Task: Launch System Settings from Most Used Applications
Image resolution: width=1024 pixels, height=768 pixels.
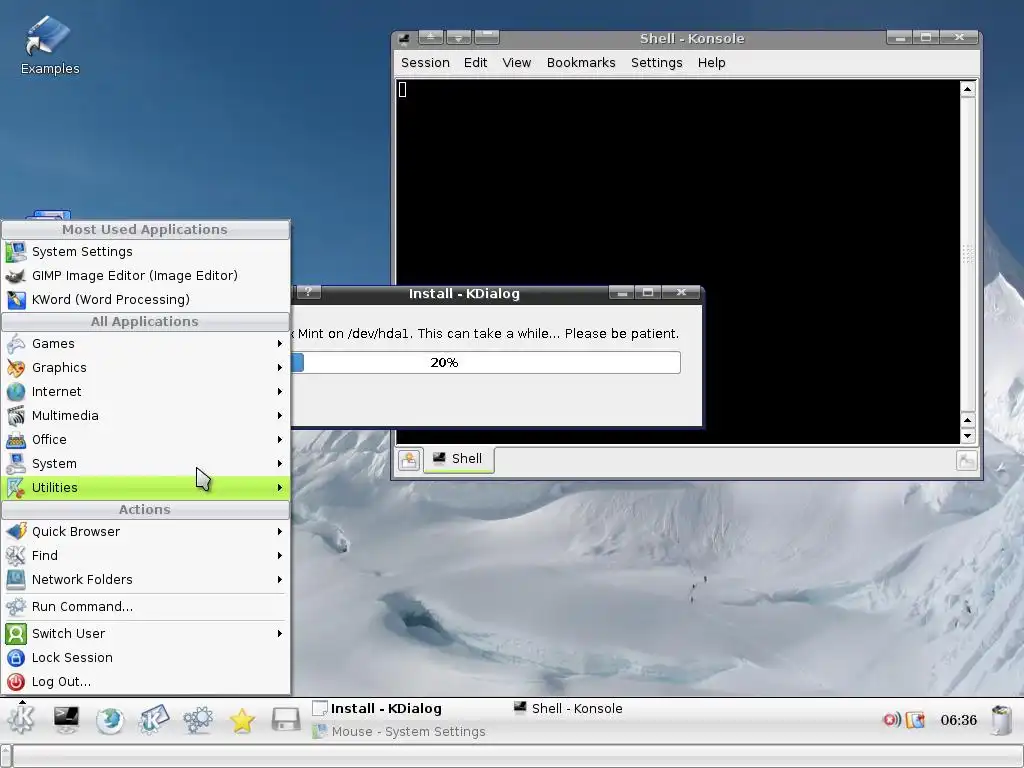Action: point(145,251)
